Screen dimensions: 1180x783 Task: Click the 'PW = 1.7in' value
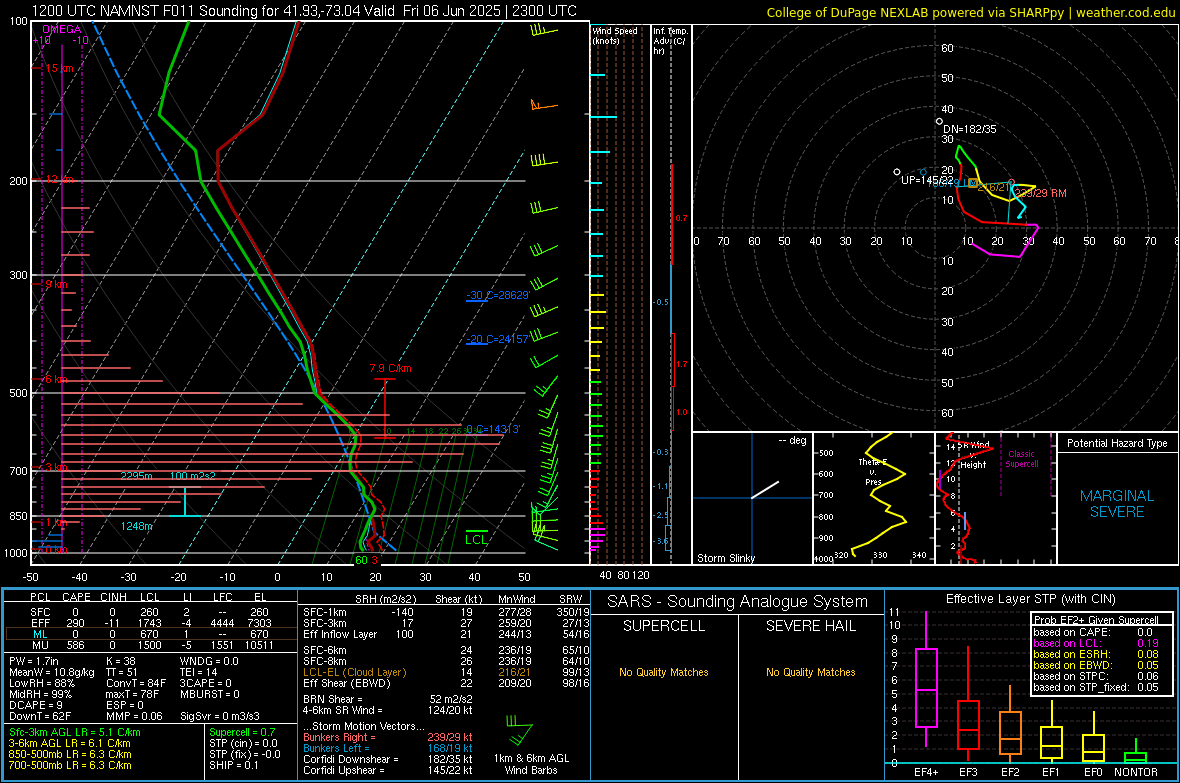click(x=34, y=661)
